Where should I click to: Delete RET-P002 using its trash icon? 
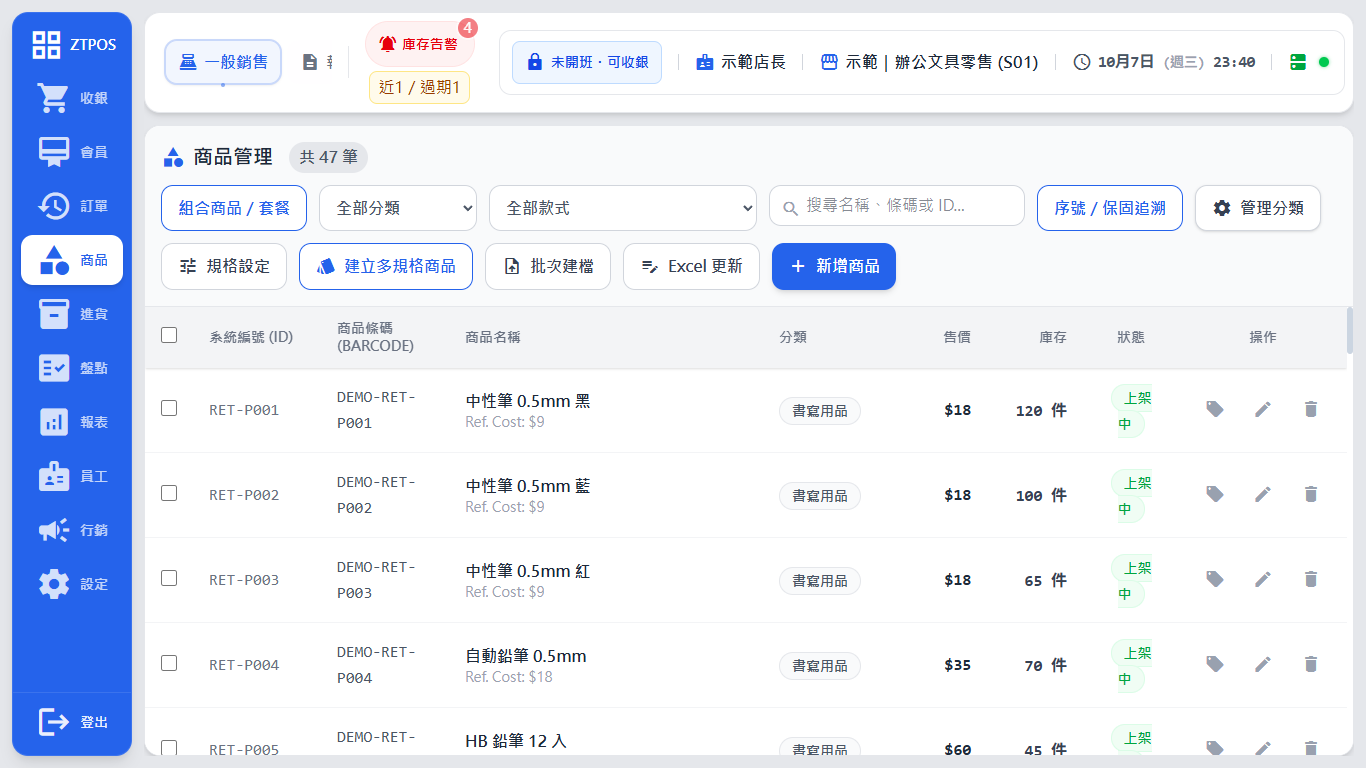coord(1311,494)
